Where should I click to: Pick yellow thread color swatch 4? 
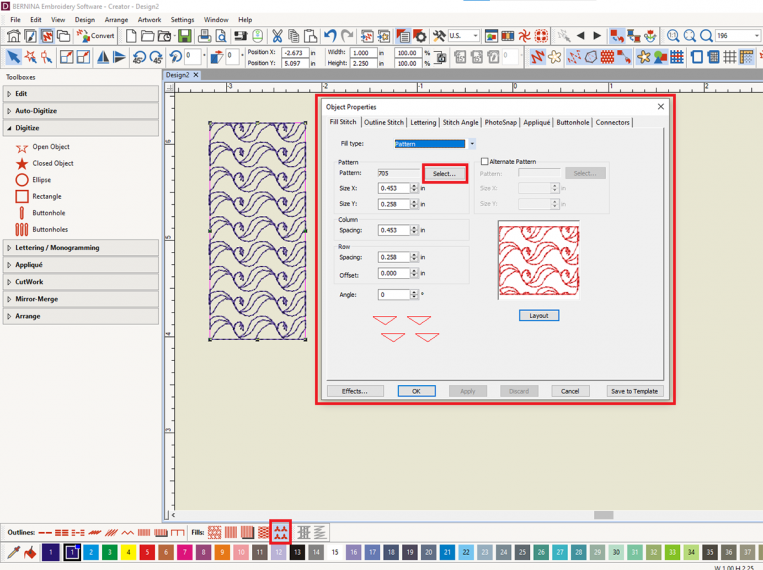[128, 552]
